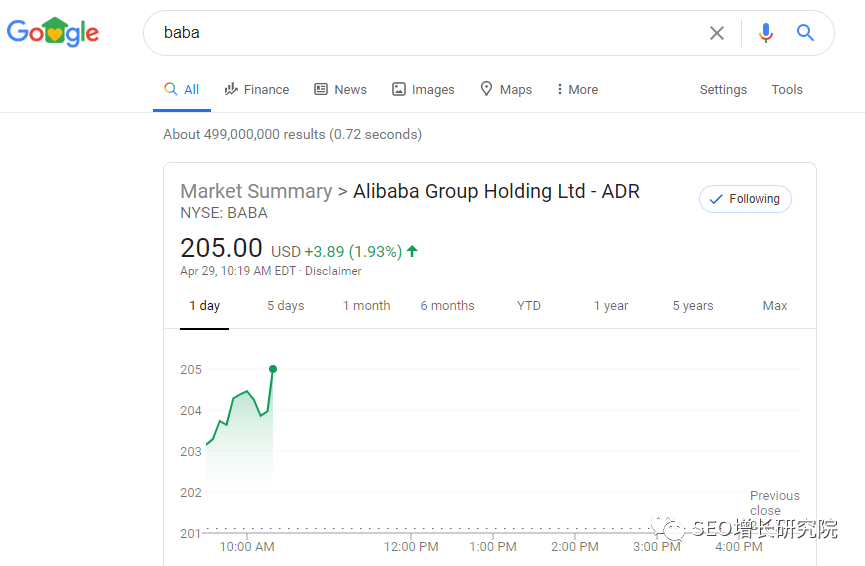Screen dimensions: 865x566
Task: Click the blue magnifier search icon
Action: pyautogui.click(x=805, y=33)
